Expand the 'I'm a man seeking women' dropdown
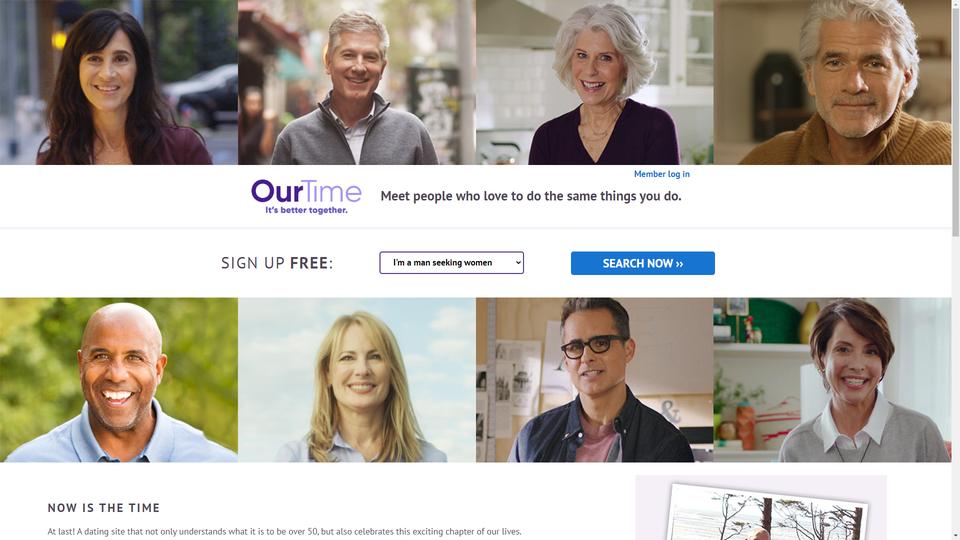Viewport: 960px width, 540px height. [x=451, y=263]
